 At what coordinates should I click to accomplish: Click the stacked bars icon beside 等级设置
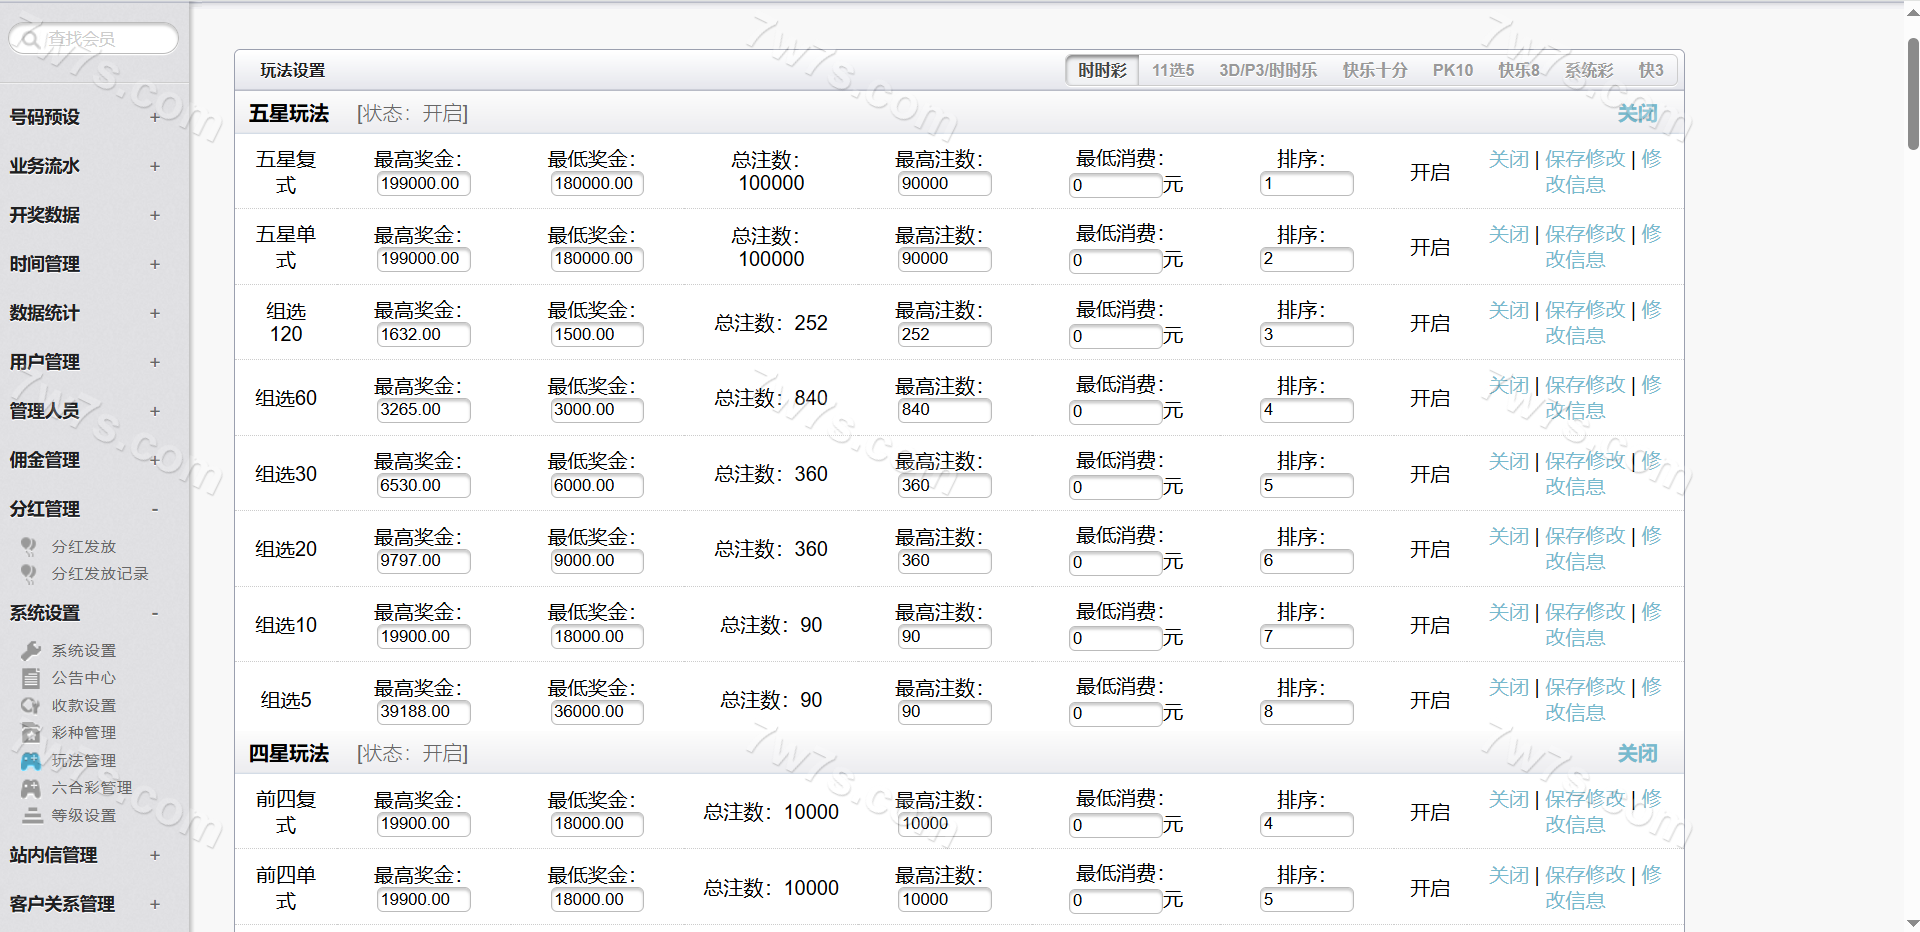pyautogui.click(x=31, y=816)
